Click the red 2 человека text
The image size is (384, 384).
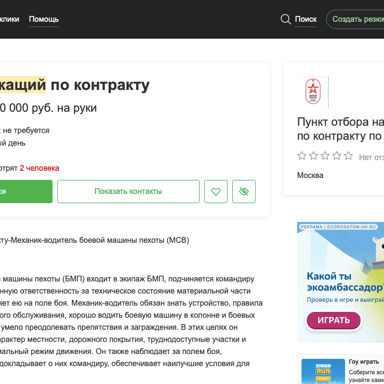tap(39, 168)
